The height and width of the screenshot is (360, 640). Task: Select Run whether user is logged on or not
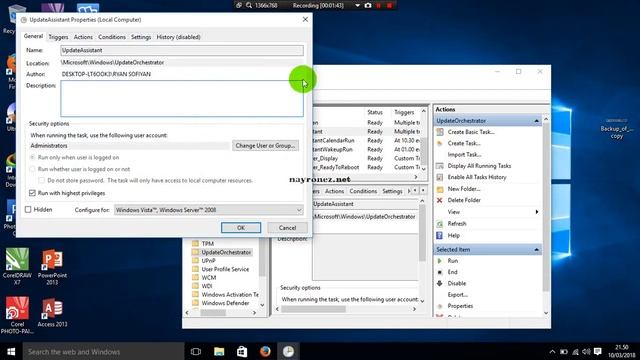point(33,169)
